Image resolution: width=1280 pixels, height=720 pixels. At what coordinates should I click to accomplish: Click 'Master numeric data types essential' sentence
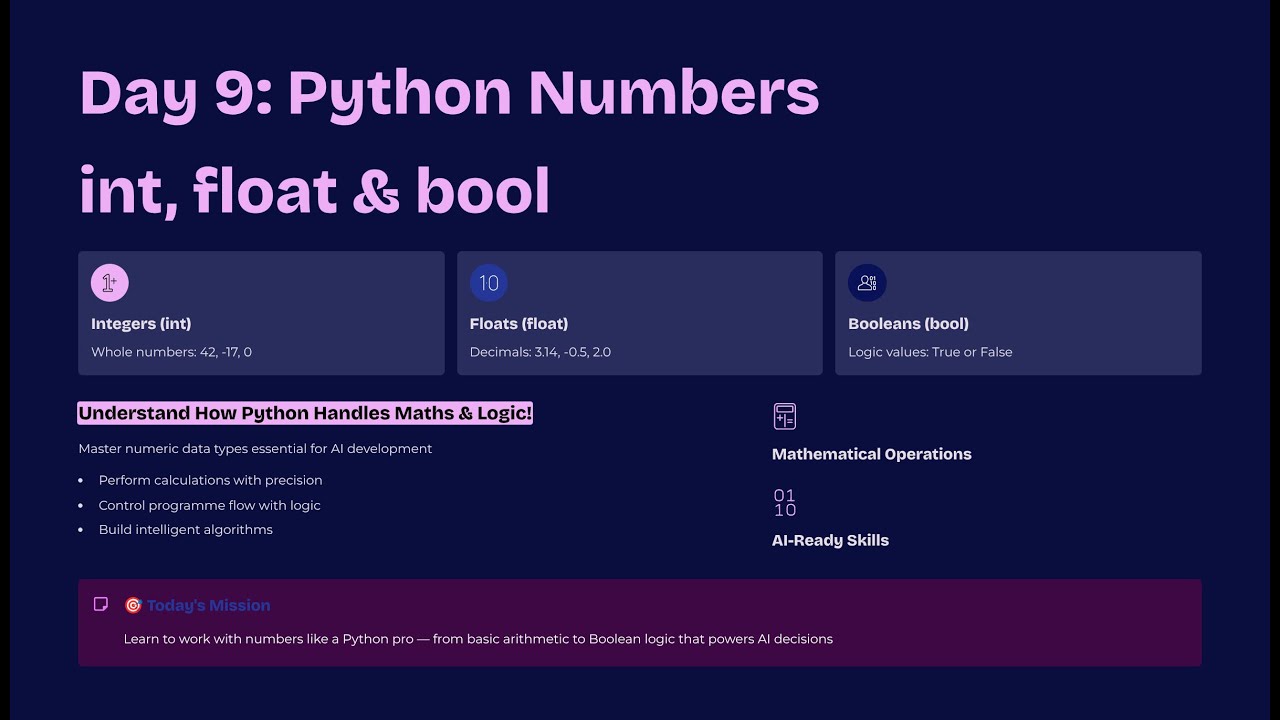pos(255,449)
